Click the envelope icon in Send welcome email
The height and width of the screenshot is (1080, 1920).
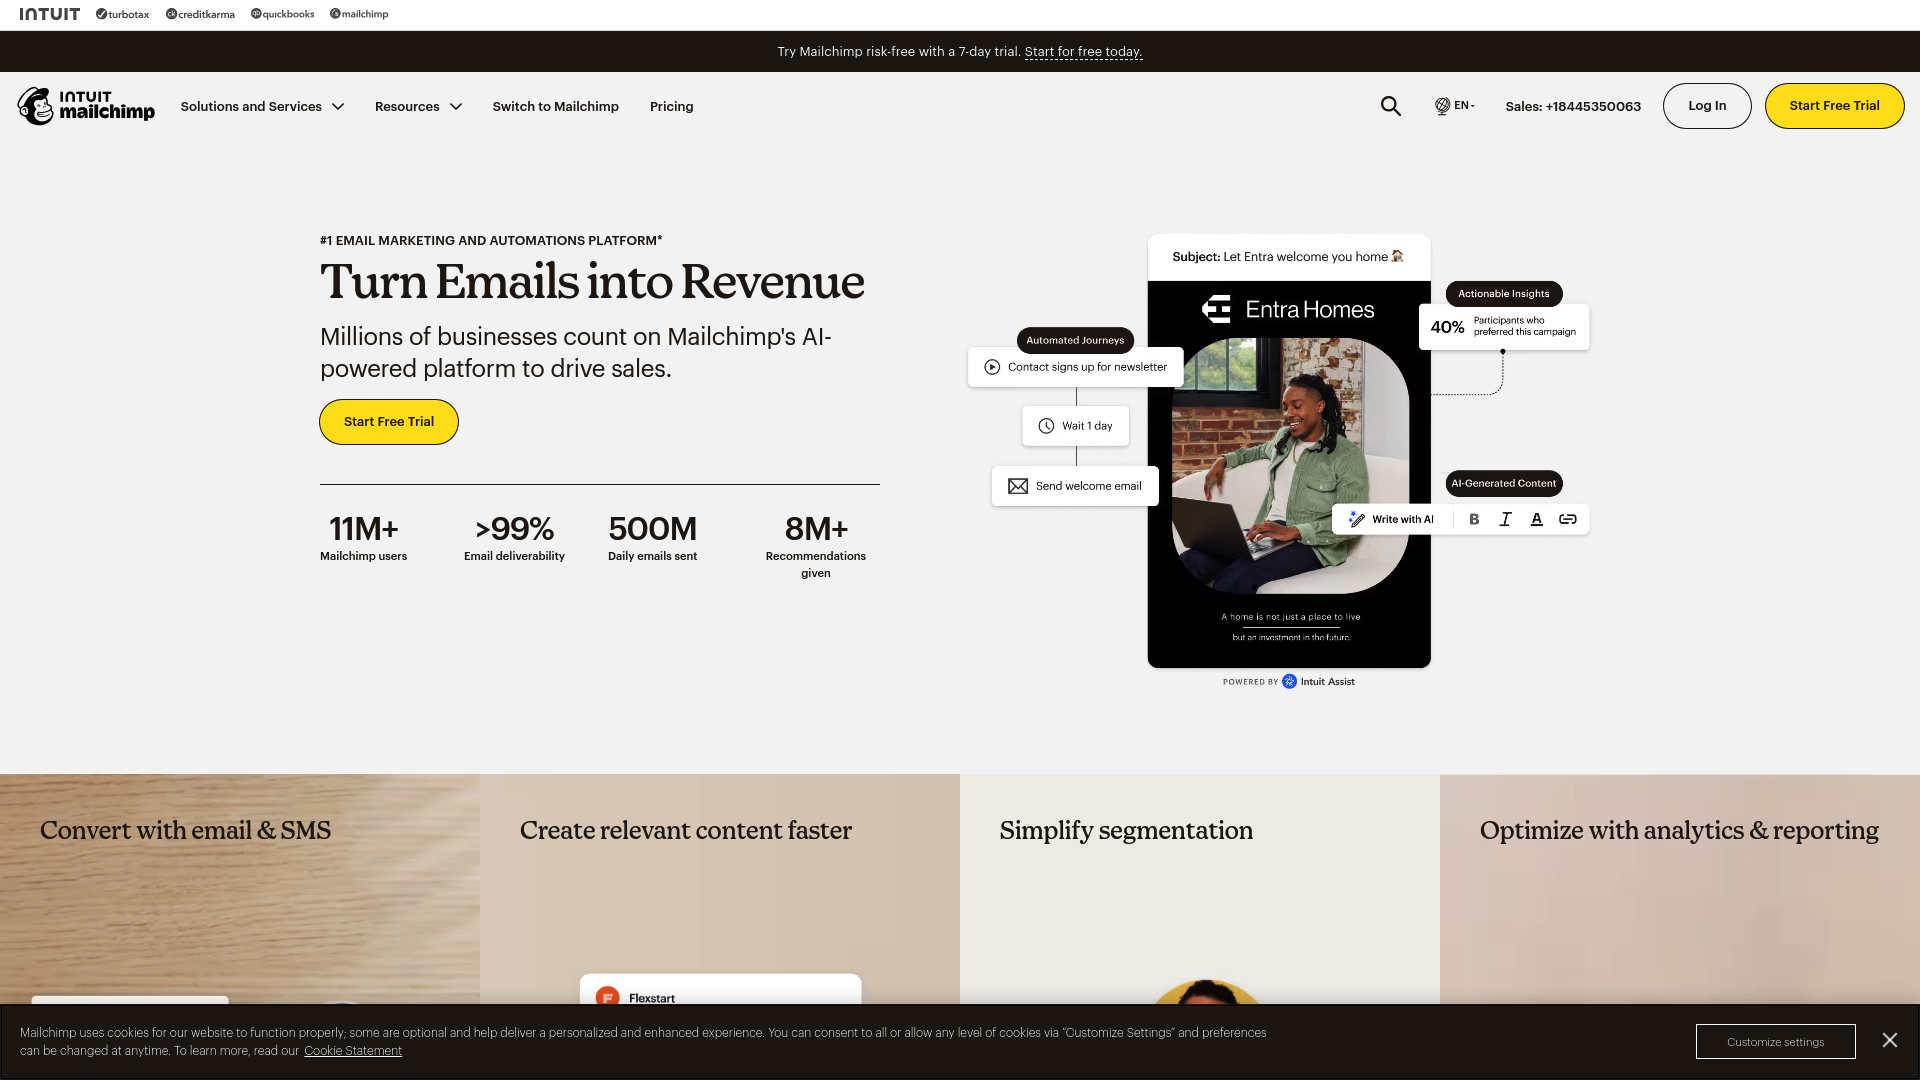pyautogui.click(x=1018, y=486)
